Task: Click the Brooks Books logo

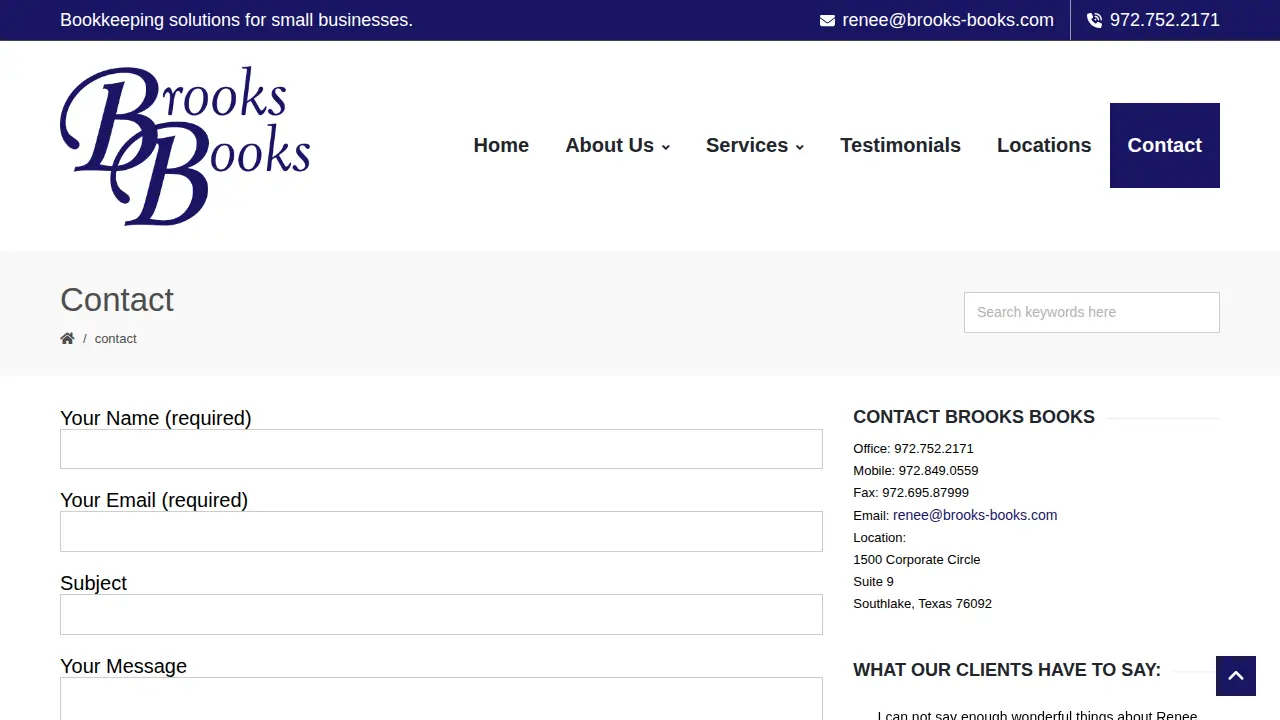Action: click(185, 146)
